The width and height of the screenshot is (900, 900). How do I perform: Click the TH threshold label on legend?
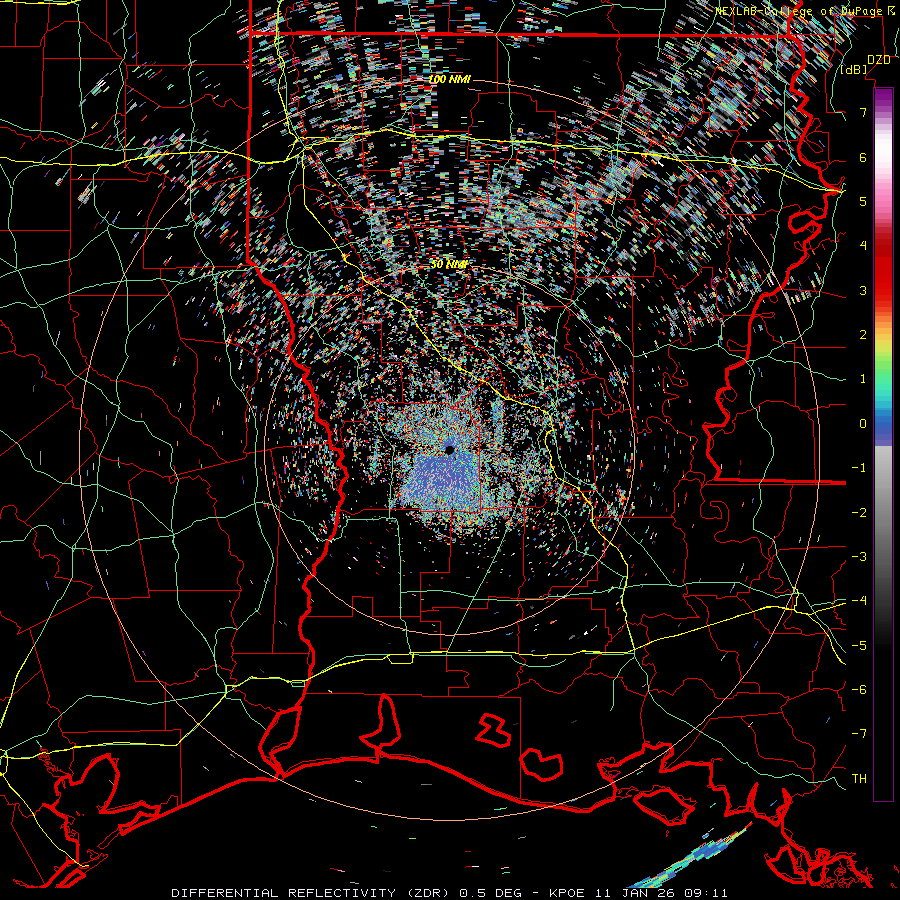coord(859,779)
